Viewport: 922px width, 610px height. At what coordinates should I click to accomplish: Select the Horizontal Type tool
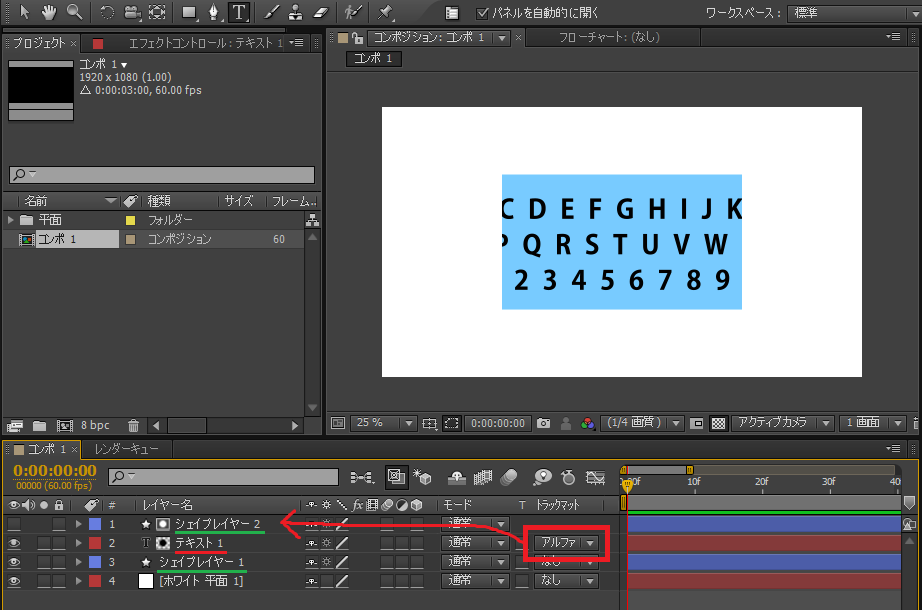[239, 12]
